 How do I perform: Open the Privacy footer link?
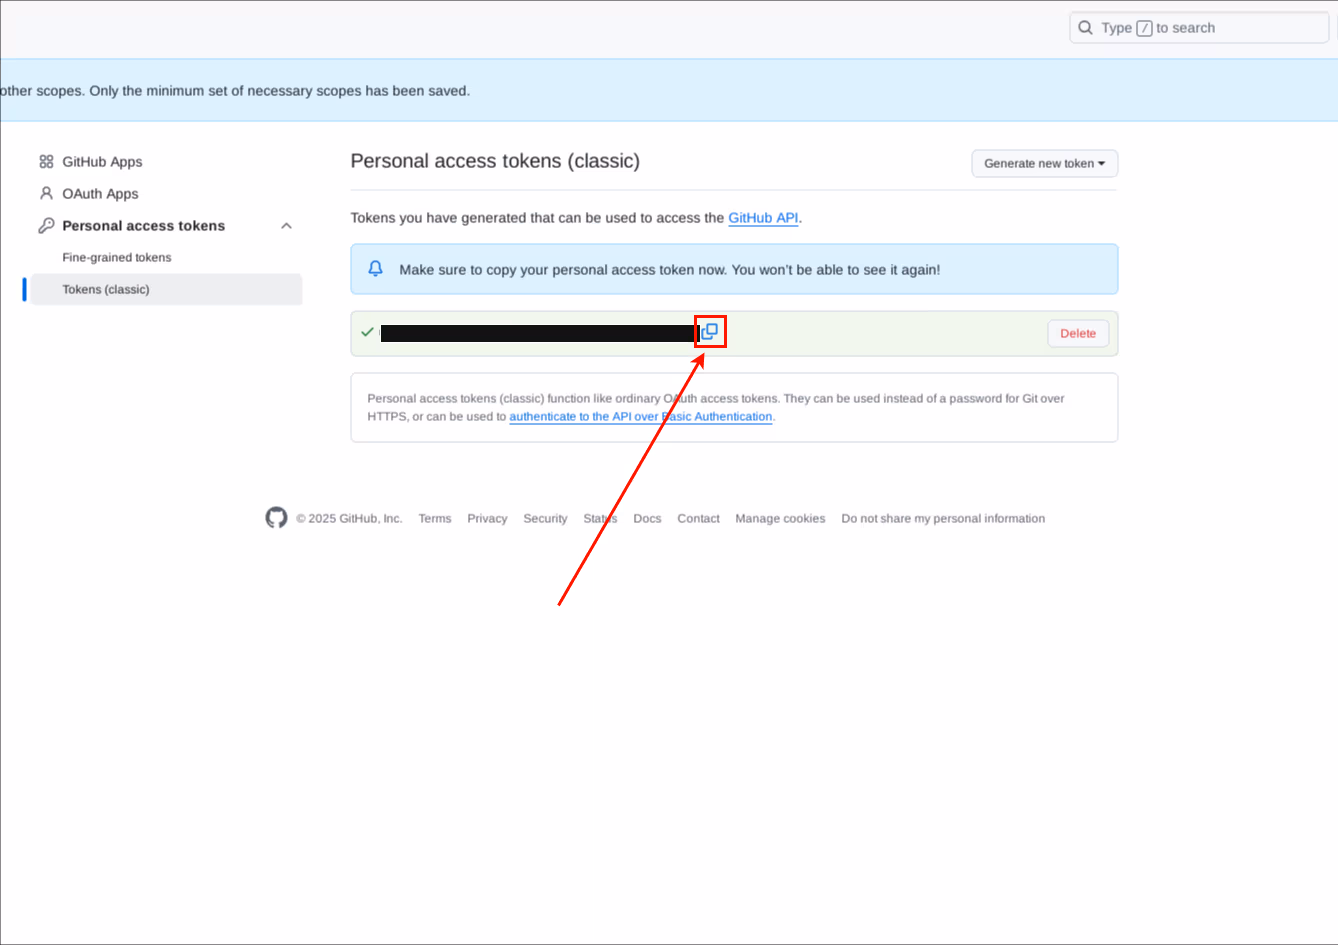coord(487,519)
